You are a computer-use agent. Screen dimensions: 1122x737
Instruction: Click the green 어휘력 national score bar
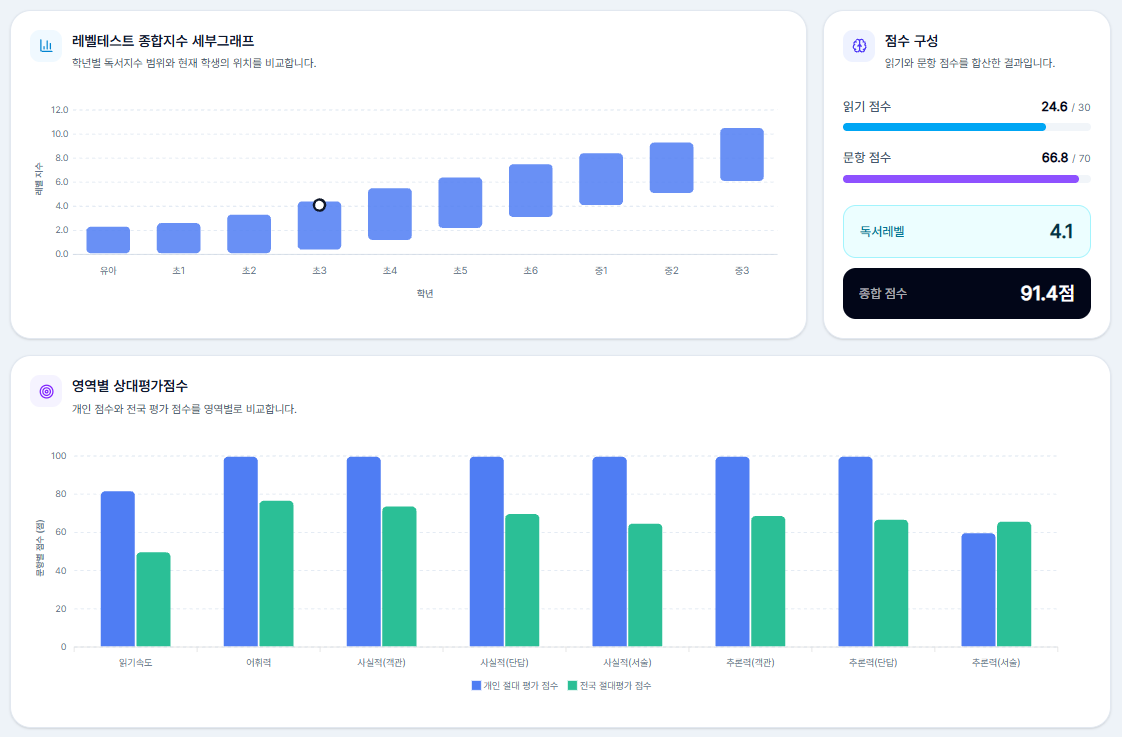click(x=276, y=574)
